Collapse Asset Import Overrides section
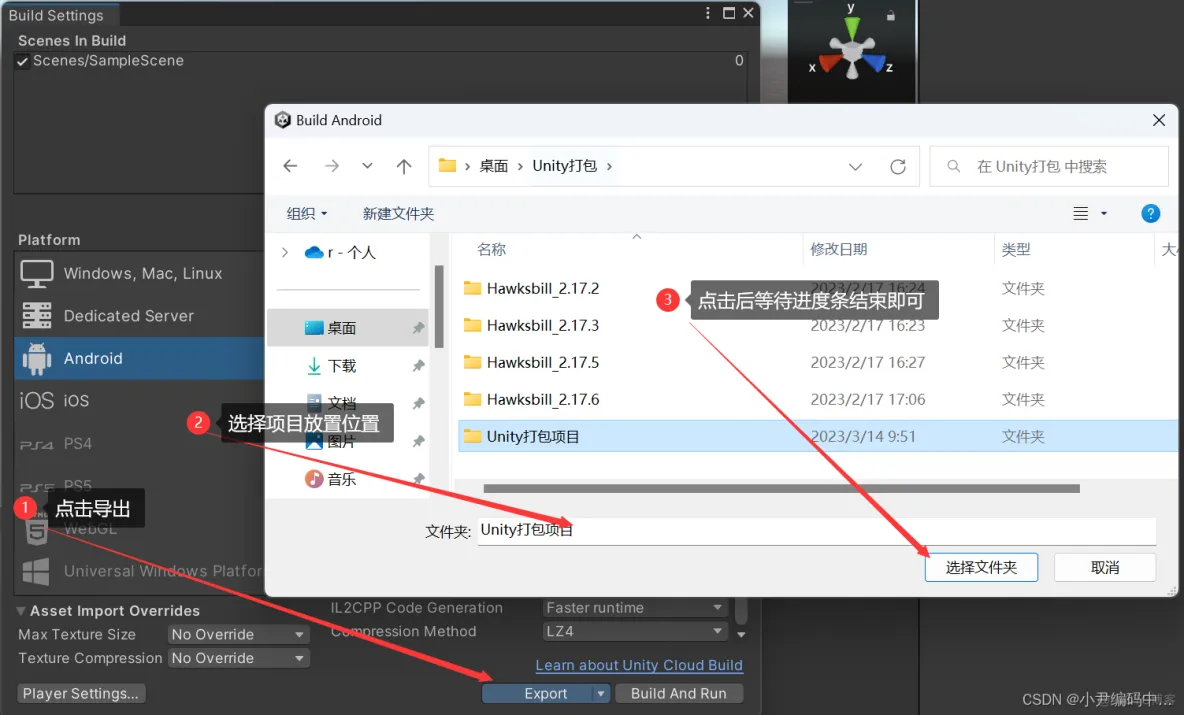Image resolution: width=1184 pixels, height=715 pixels. [20, 611]
